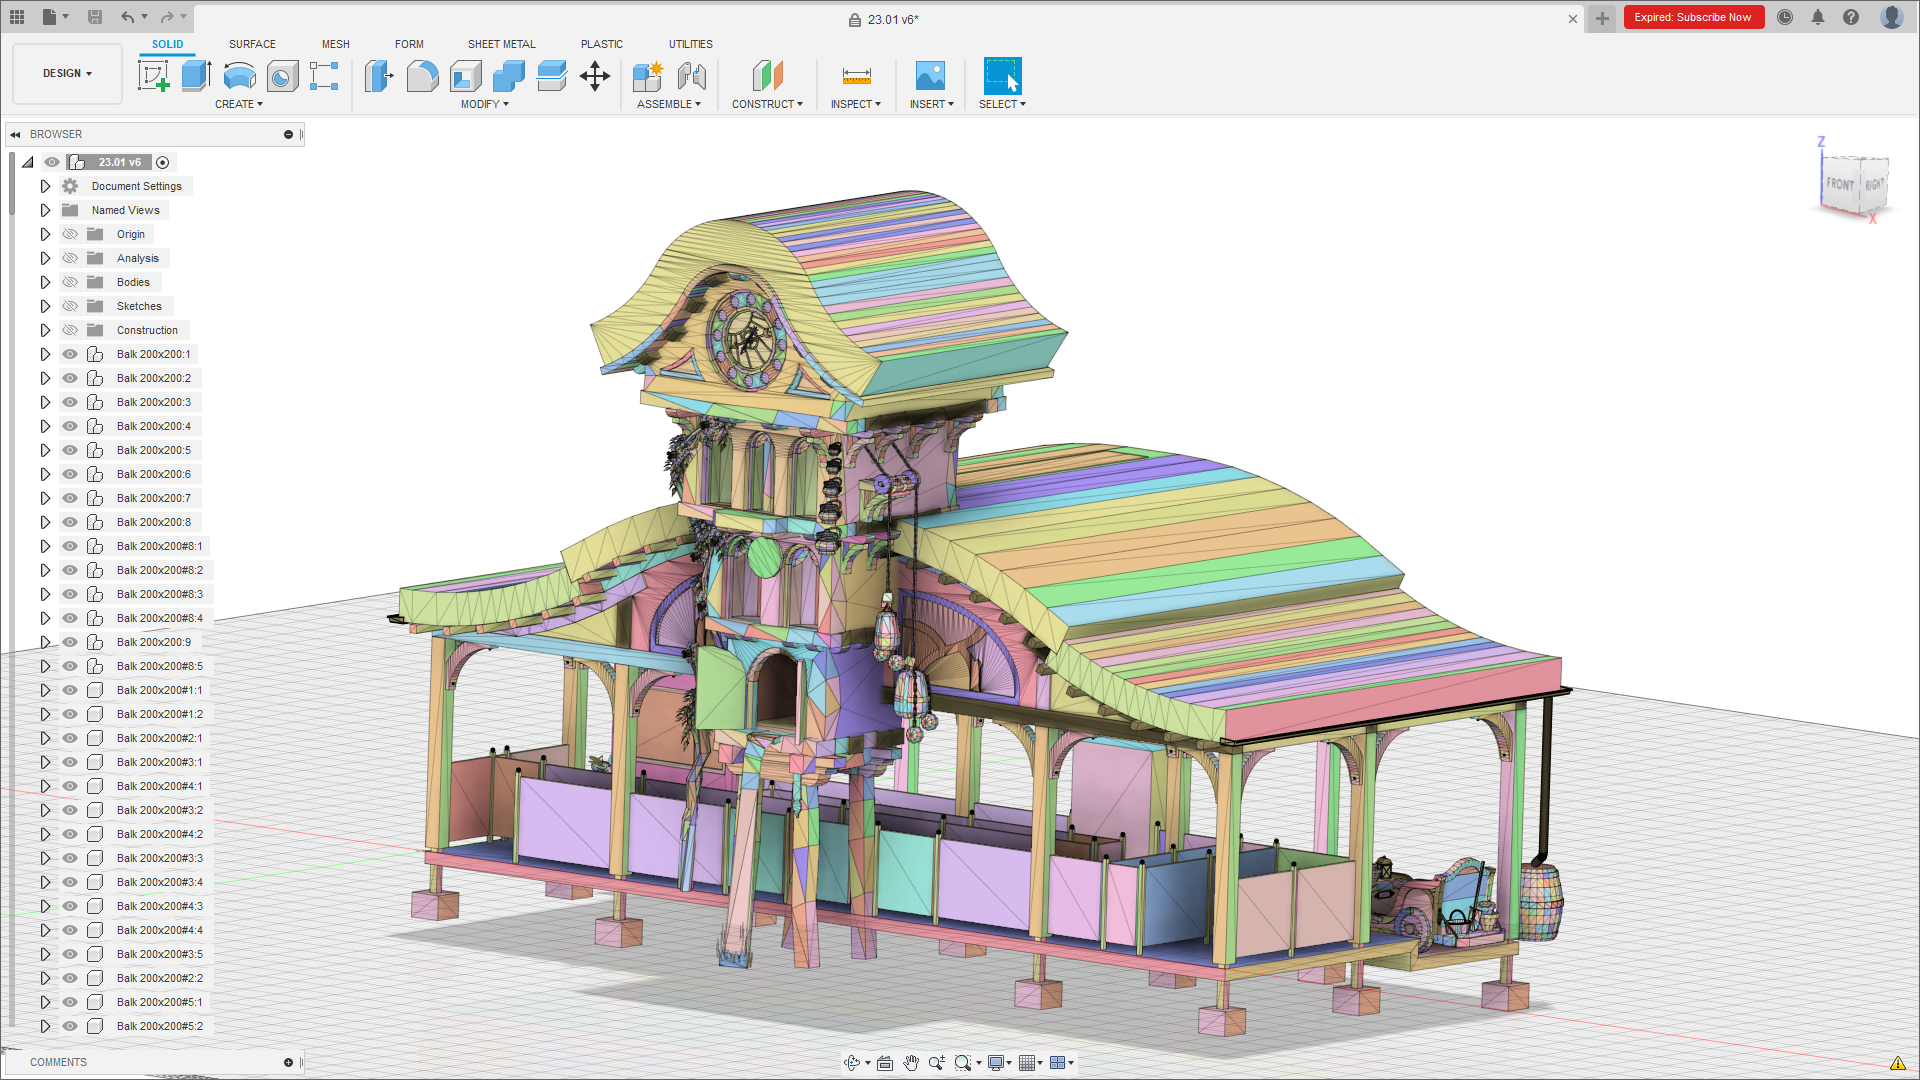Expand the COMMENTS panel
The height and width of the screenshot is (1080, 1920).
(x=288, y=1062)
